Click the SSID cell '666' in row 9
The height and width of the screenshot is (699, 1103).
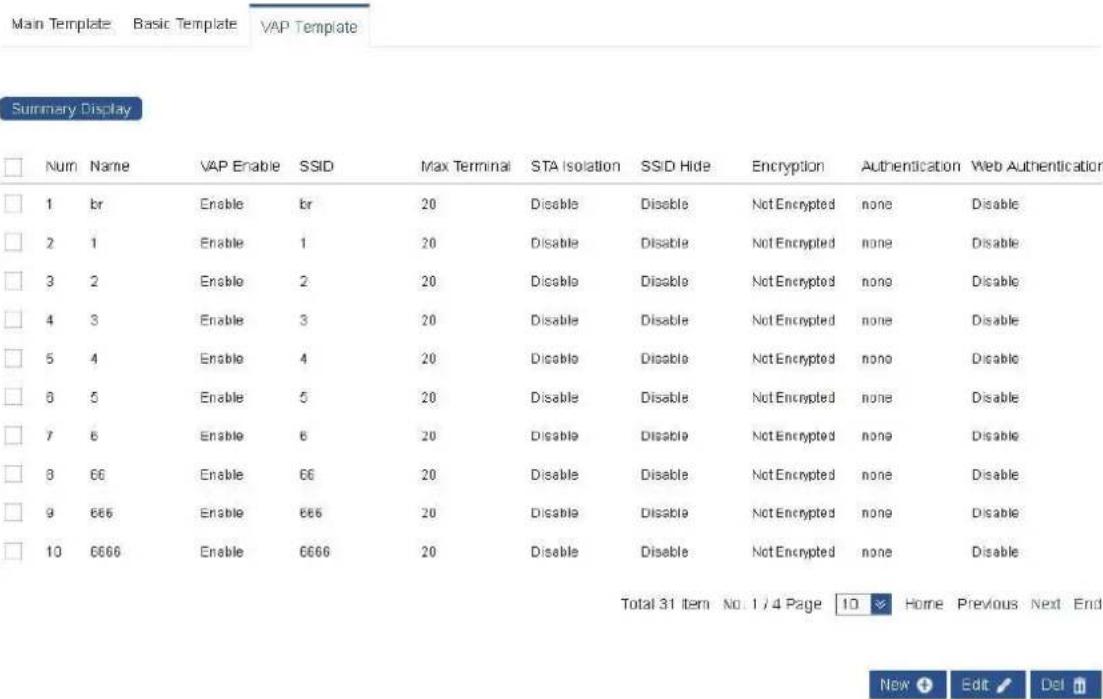point(310,513)
